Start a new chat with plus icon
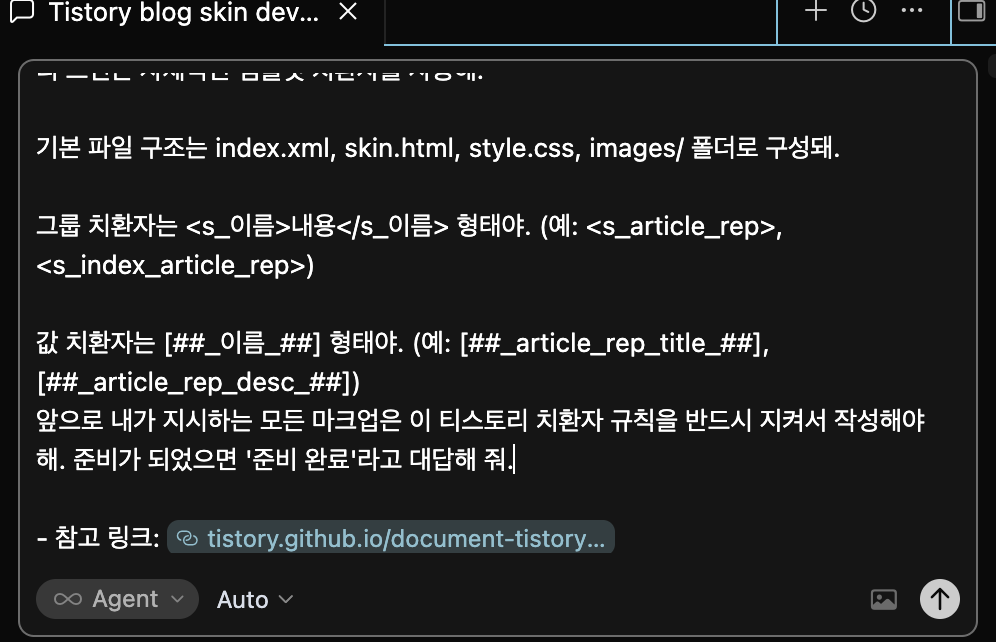Viewport: 996px width, 642px height. click(x=816, y=11)
